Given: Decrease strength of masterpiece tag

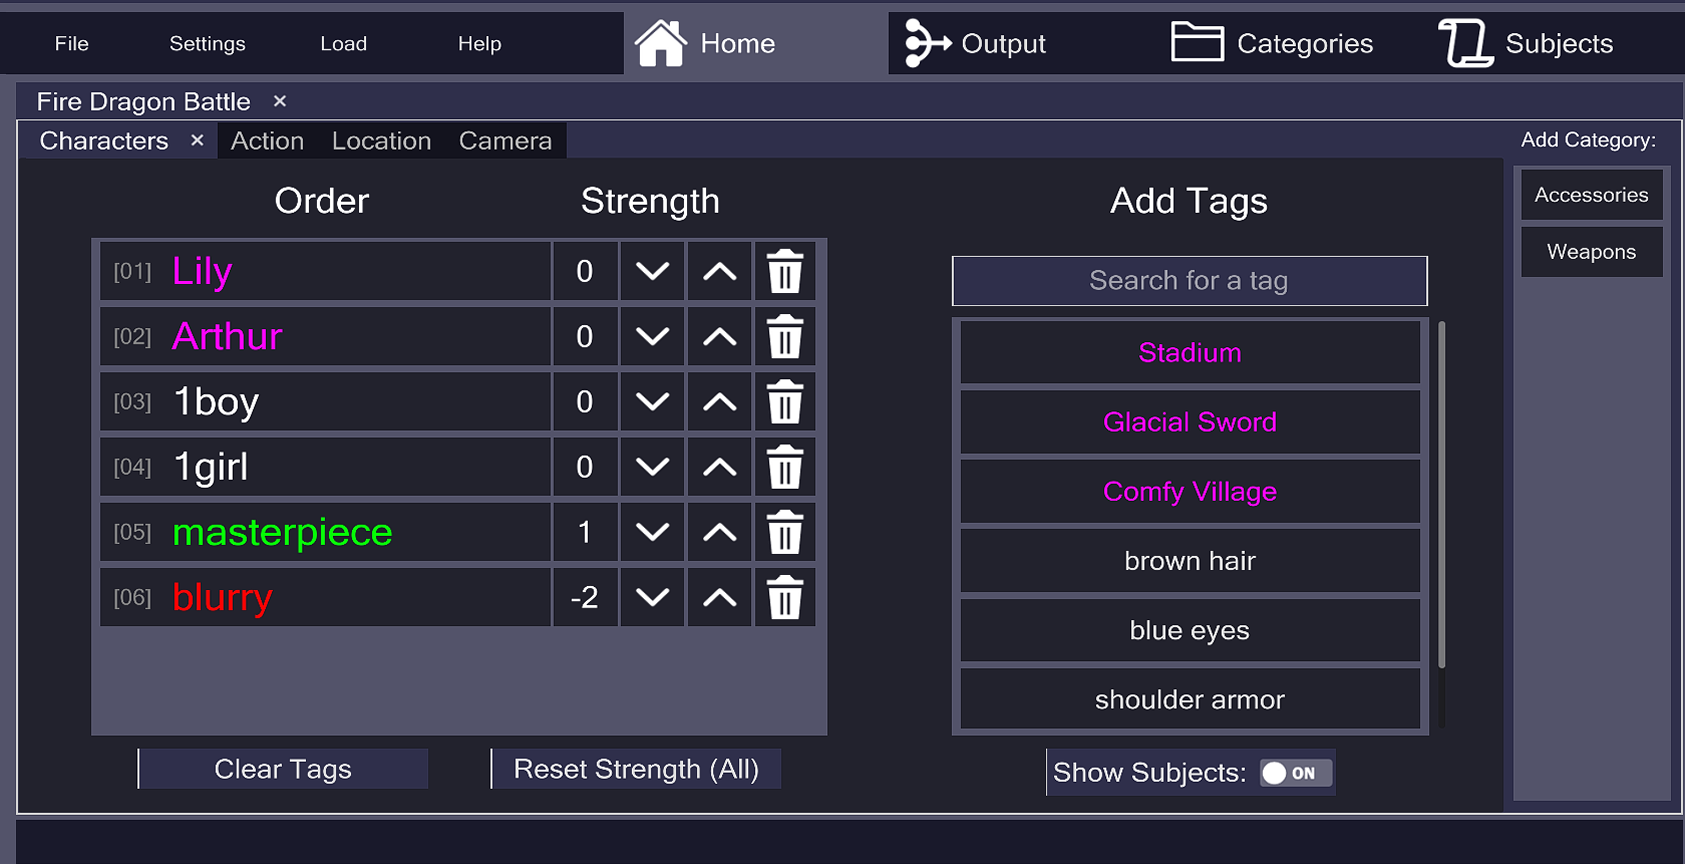Looking at the screenshot, I should click(652, 532).
